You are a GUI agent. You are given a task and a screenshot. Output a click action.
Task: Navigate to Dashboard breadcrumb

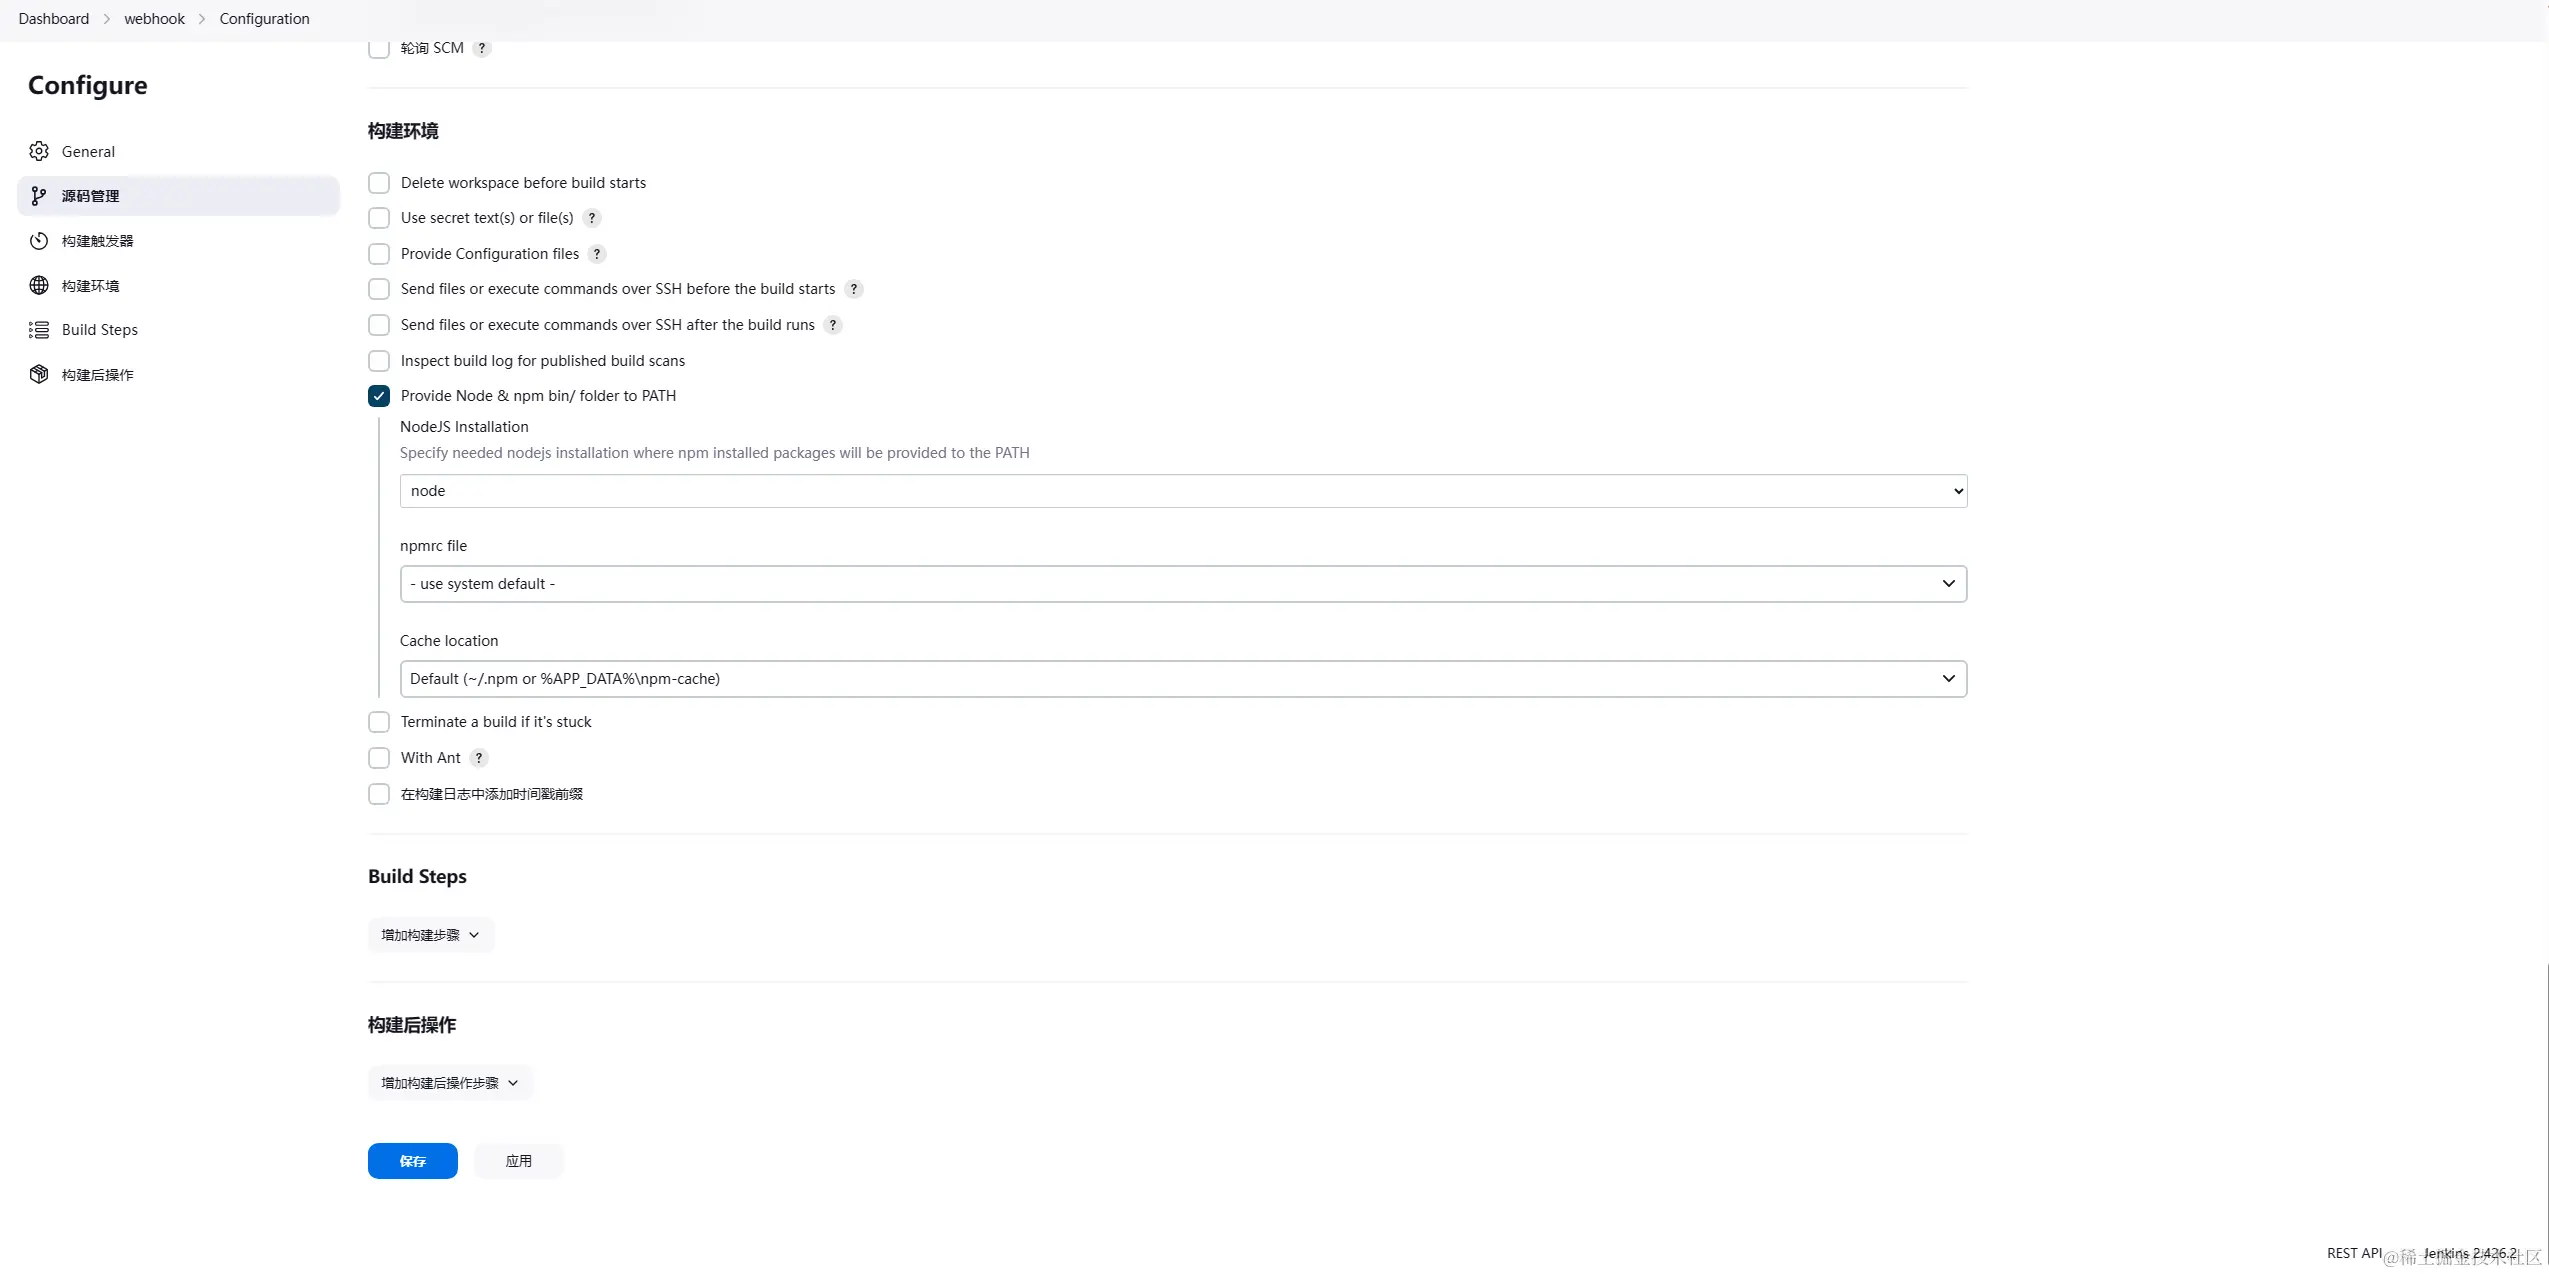tap(54, 19)
